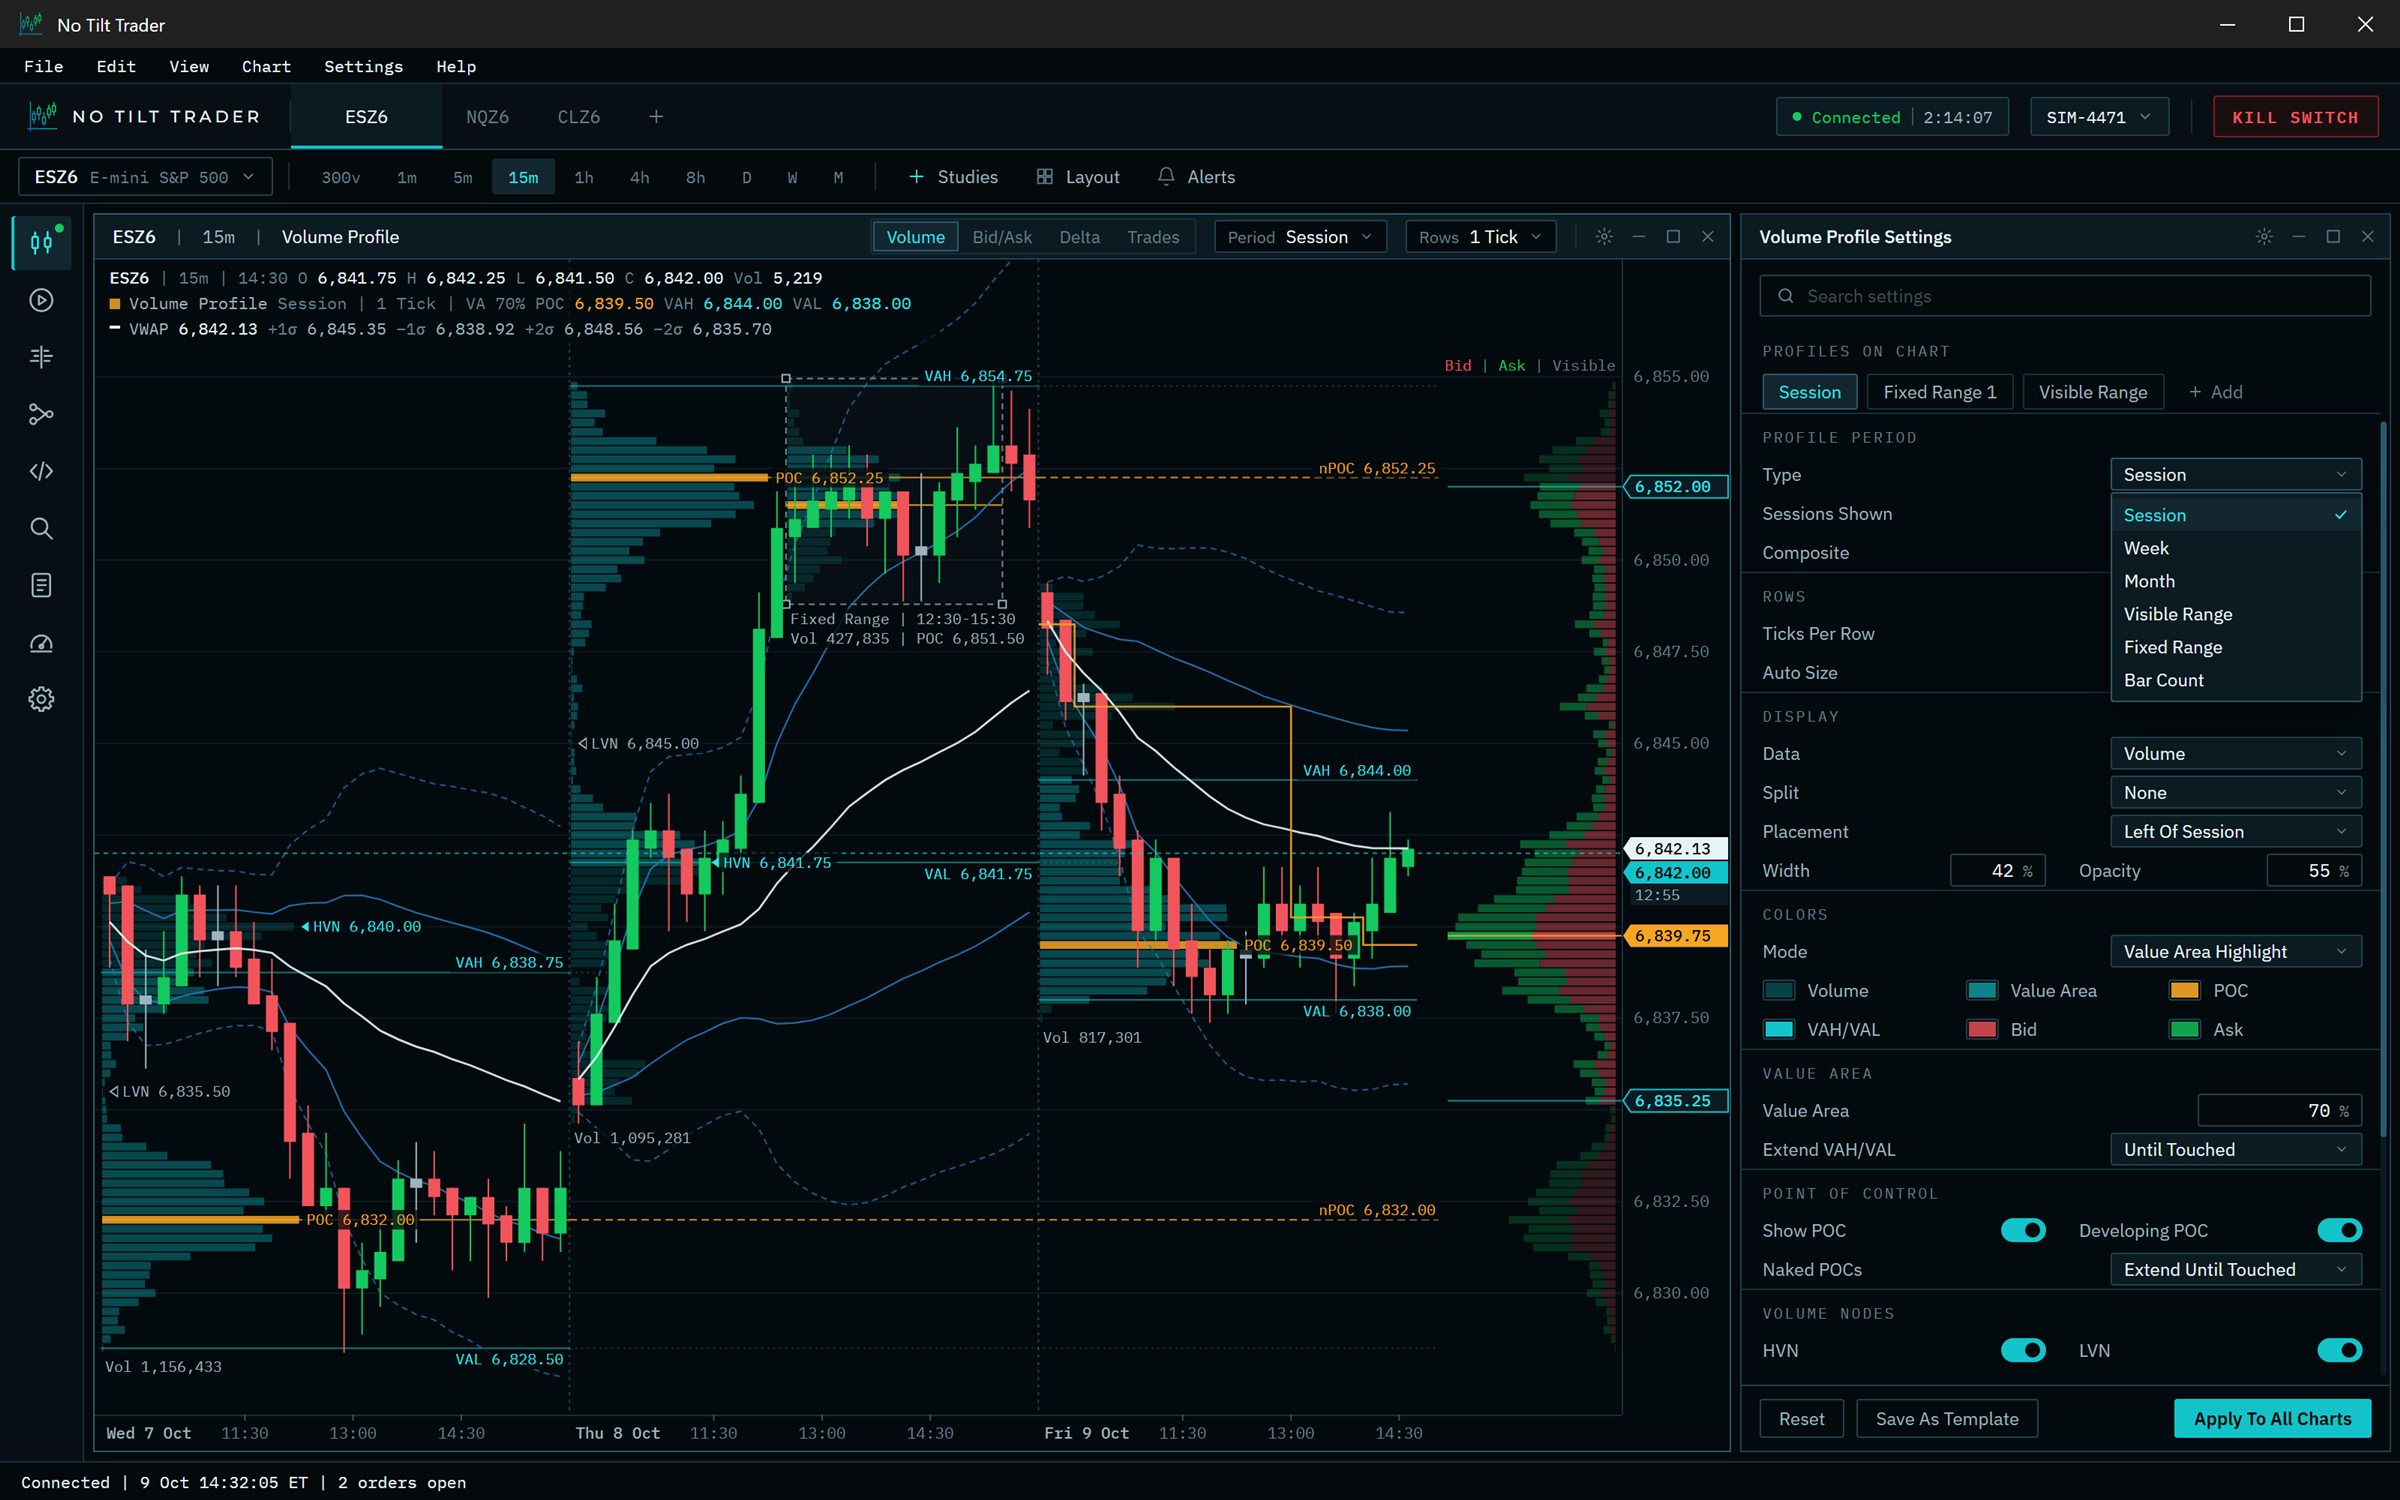Screen dimensions: 2400x1500
Task: Open the branching nodes sidebar icon
Action: (x=41, y=414)
